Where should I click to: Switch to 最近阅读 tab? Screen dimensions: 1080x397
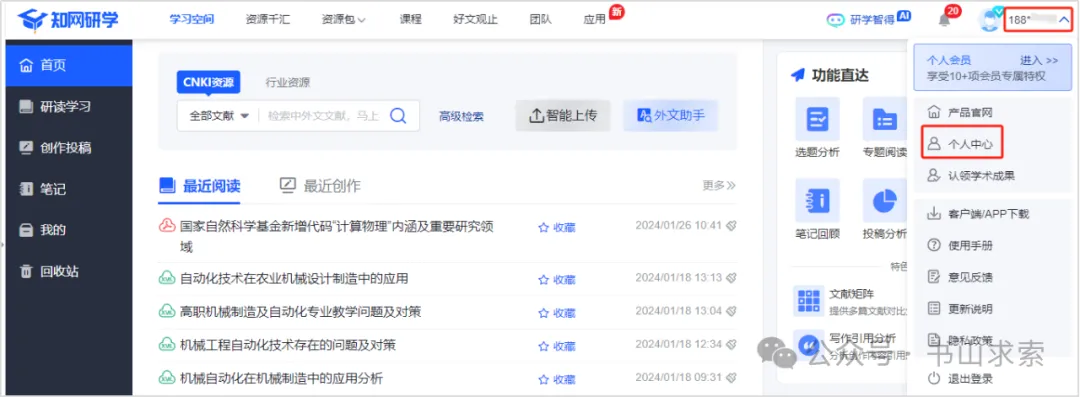coord(200,186)
